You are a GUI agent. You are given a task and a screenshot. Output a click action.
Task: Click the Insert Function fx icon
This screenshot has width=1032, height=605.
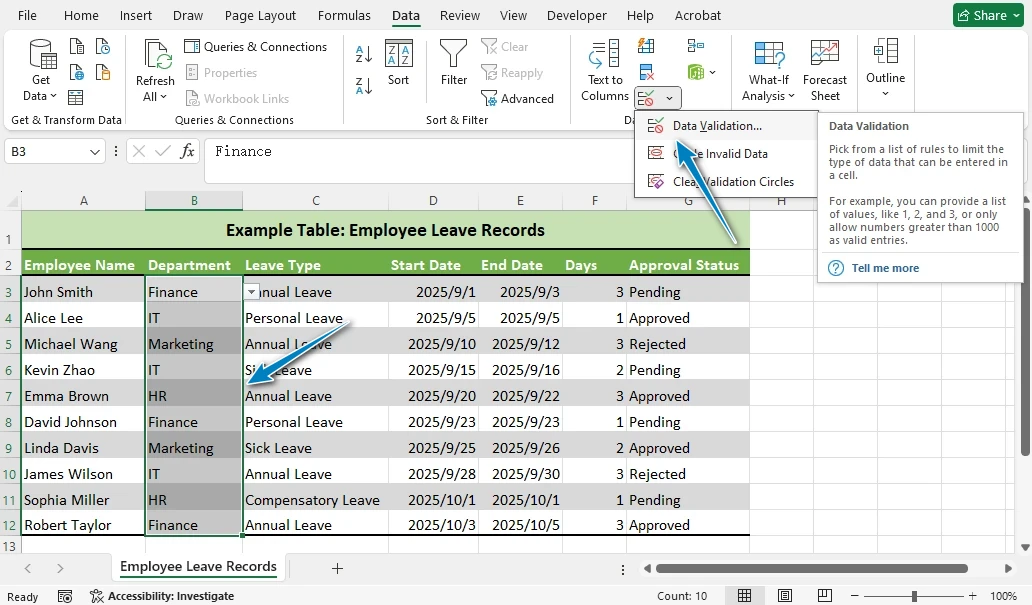pos(187,152)
